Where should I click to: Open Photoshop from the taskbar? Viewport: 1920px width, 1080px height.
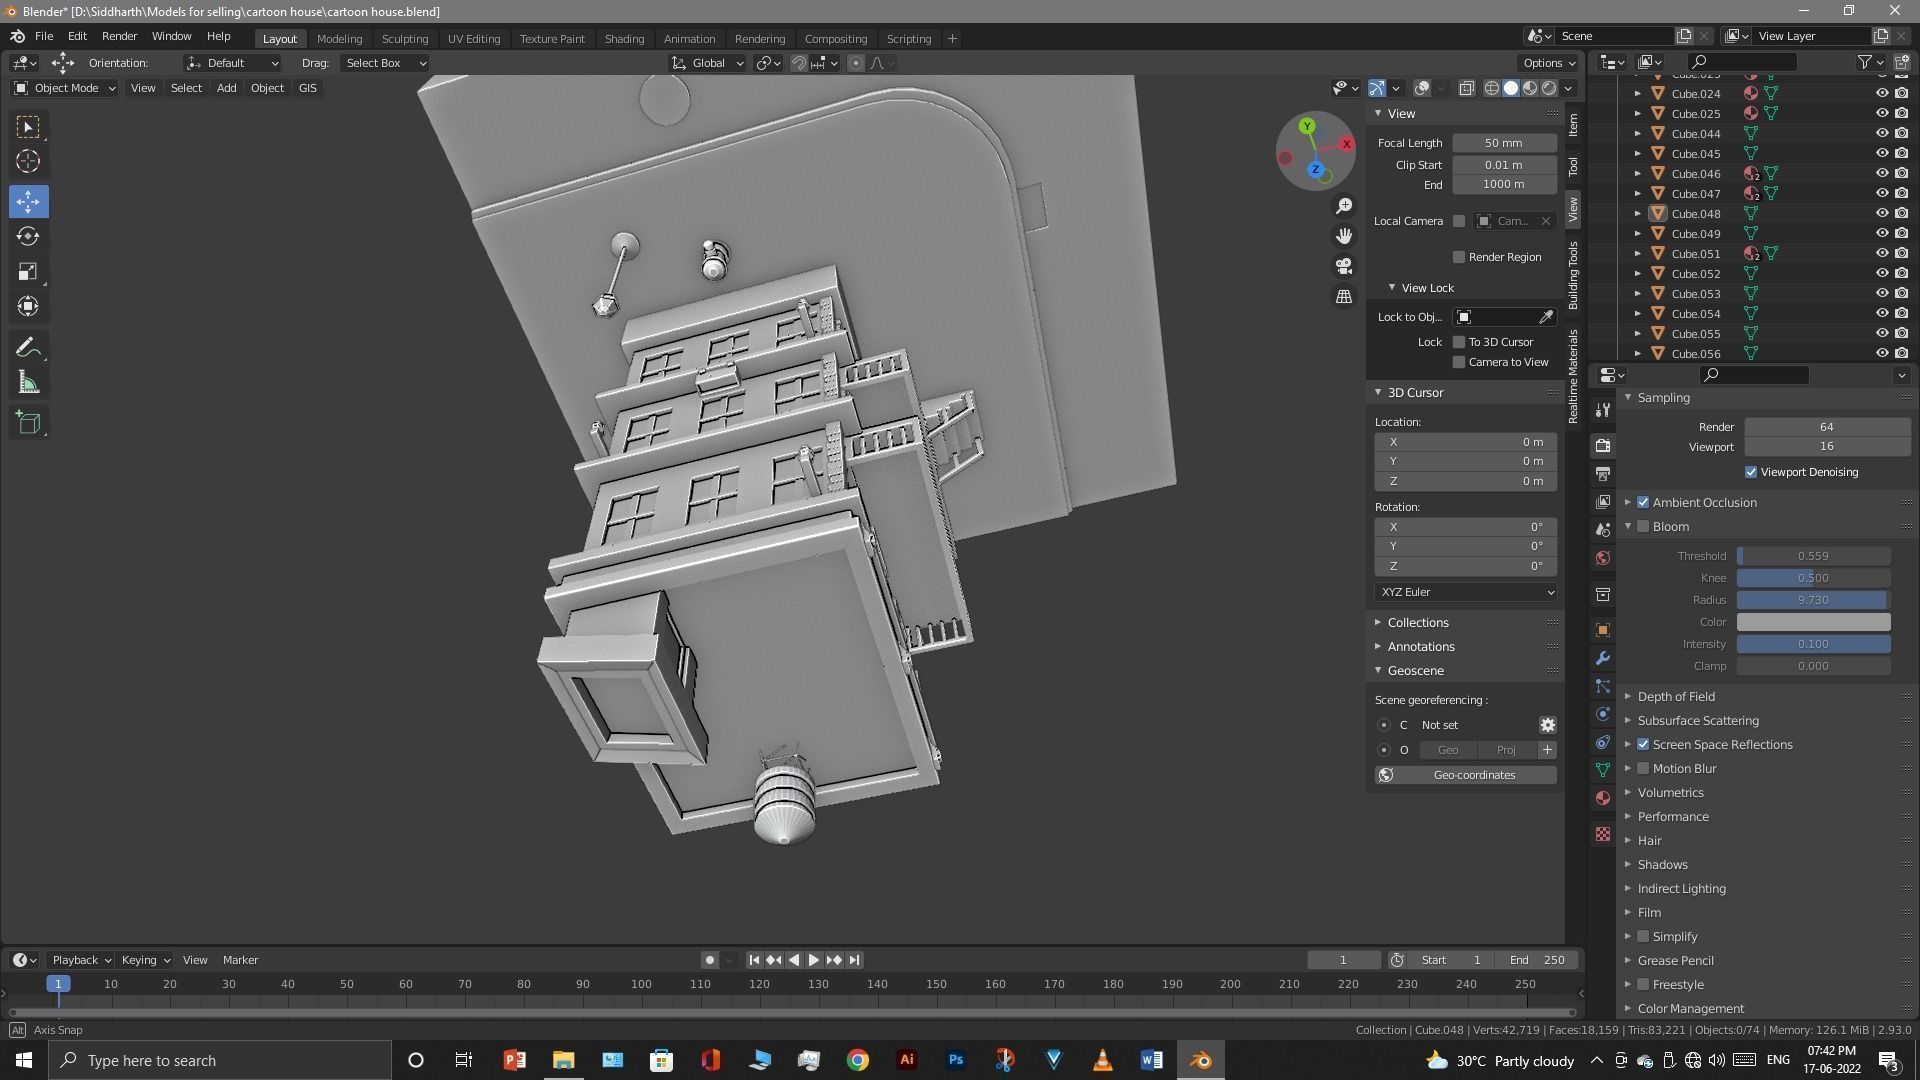click(956, 1060)
